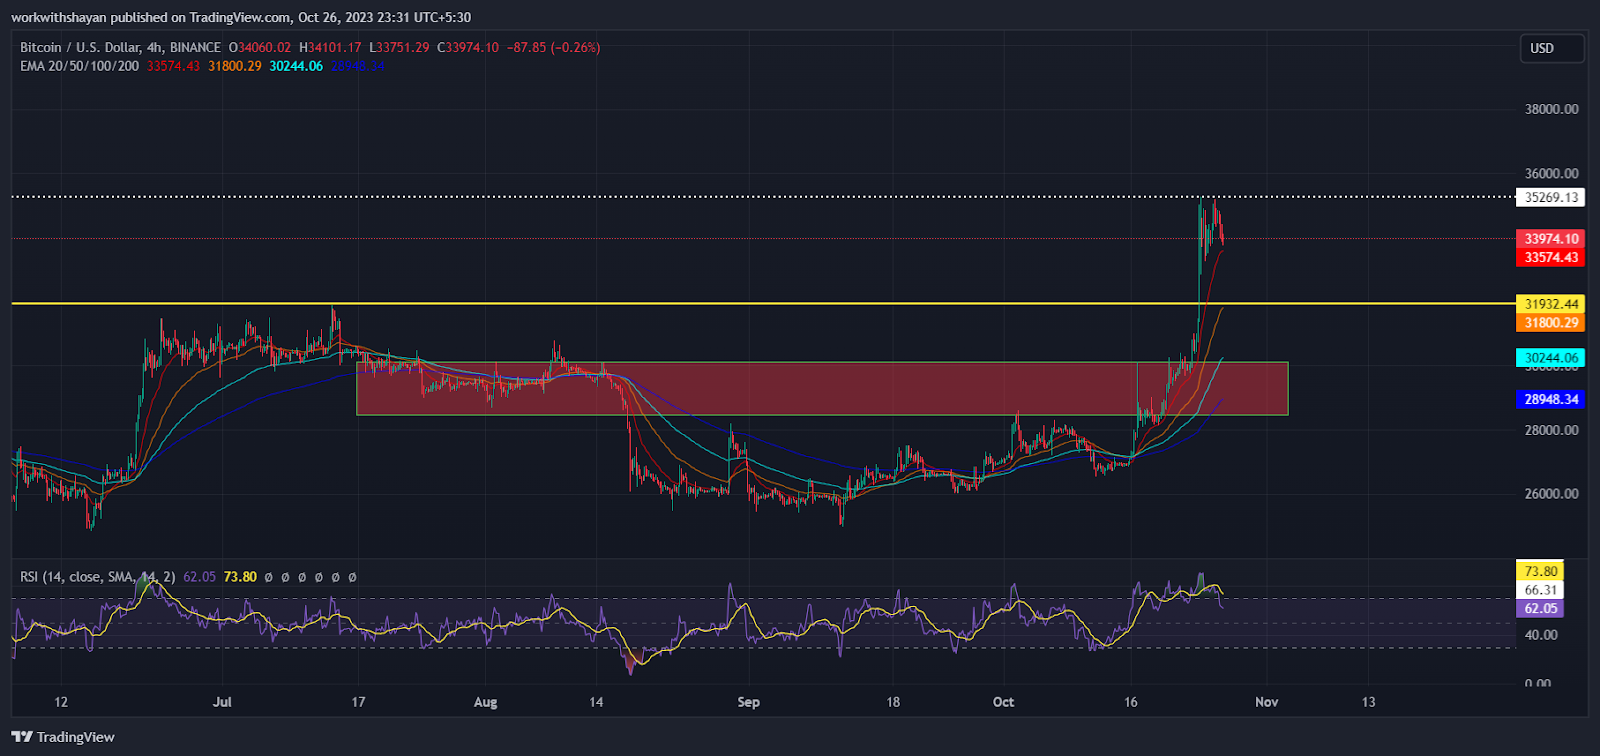Screen dimensions: 1600x756
Task: Select the yellow horizontal resistance line
Action: 700,303
